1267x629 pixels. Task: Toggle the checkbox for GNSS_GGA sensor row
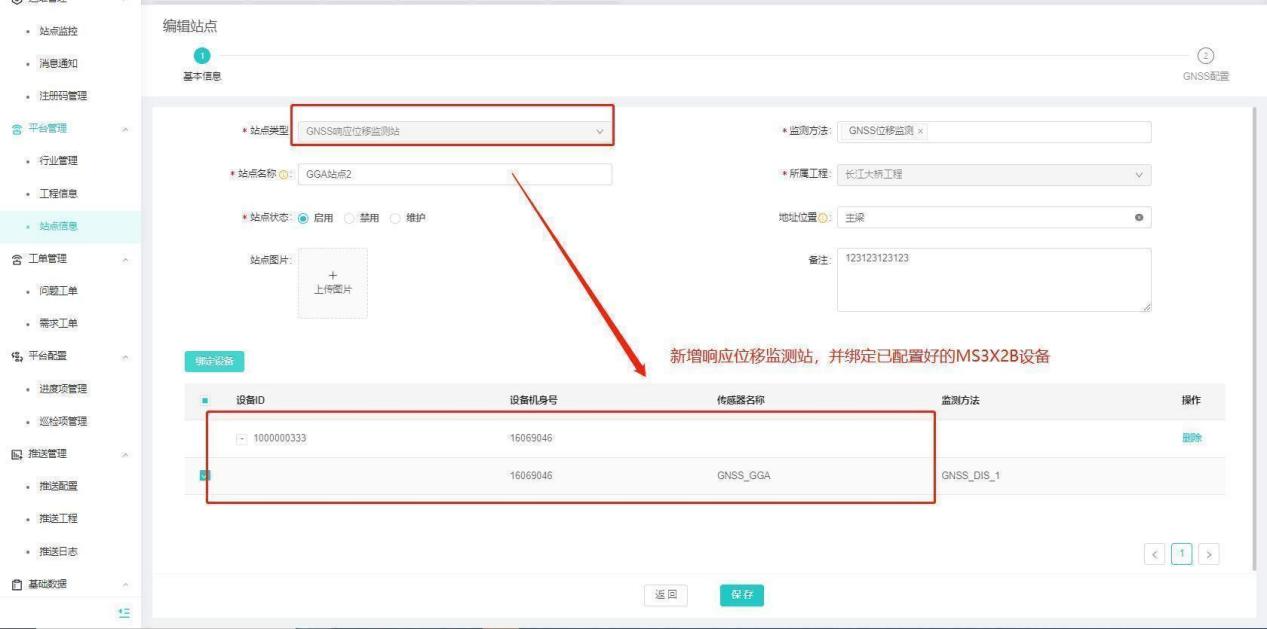coord(204,475)
